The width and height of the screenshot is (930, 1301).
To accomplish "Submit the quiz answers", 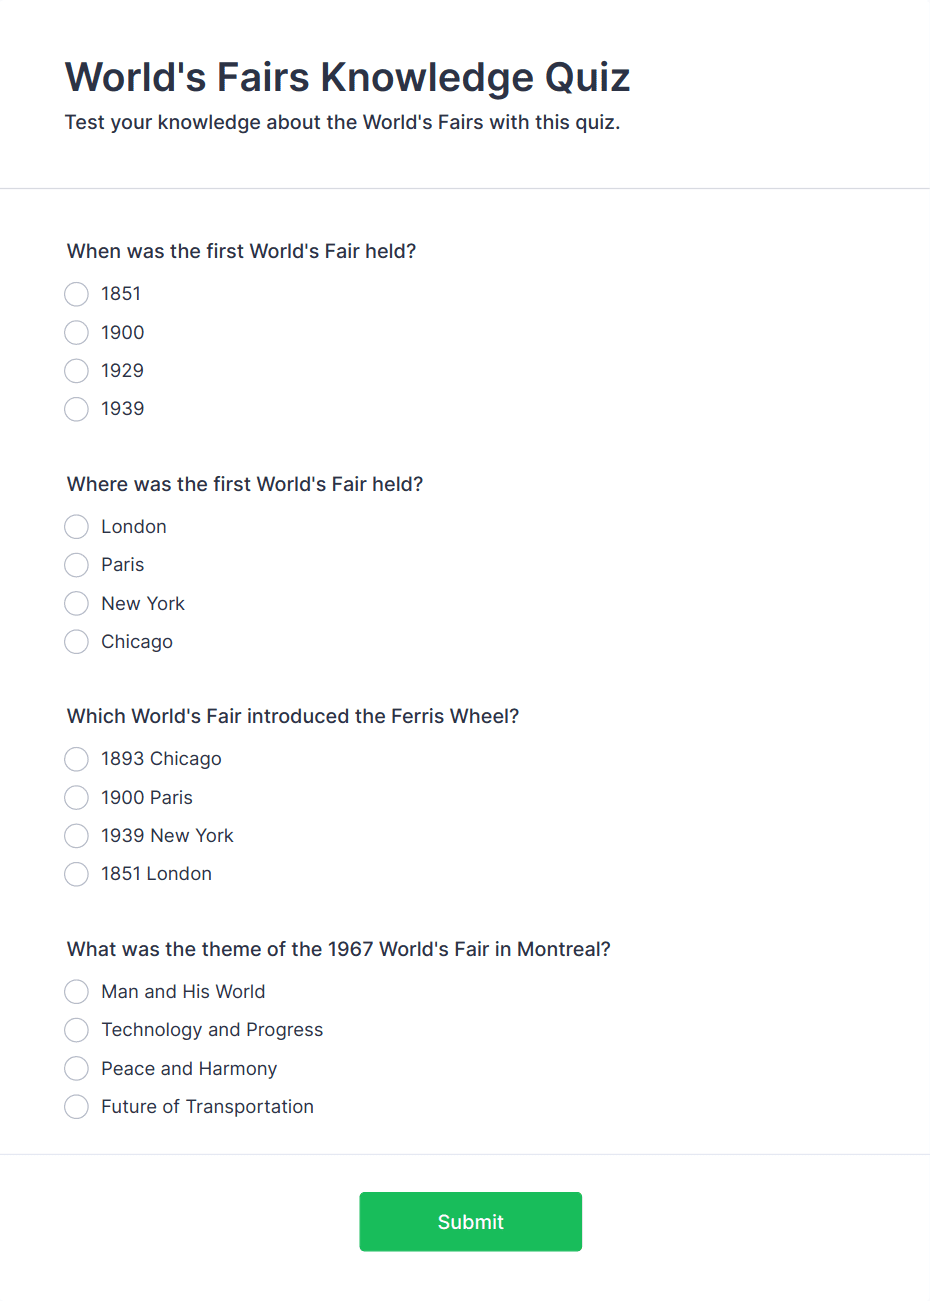I will coord(471,1222).
